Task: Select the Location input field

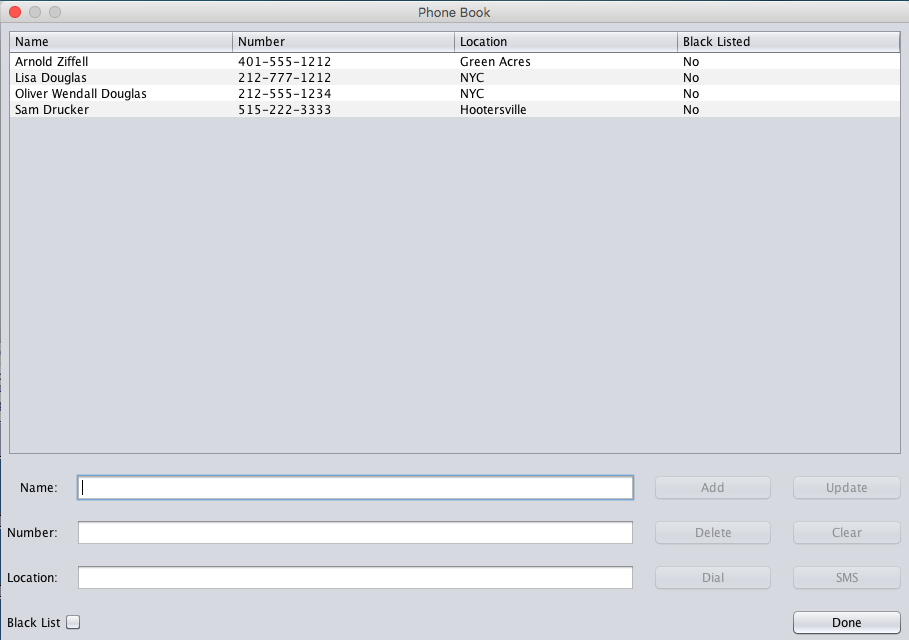Action: click(x=355, y=577)
